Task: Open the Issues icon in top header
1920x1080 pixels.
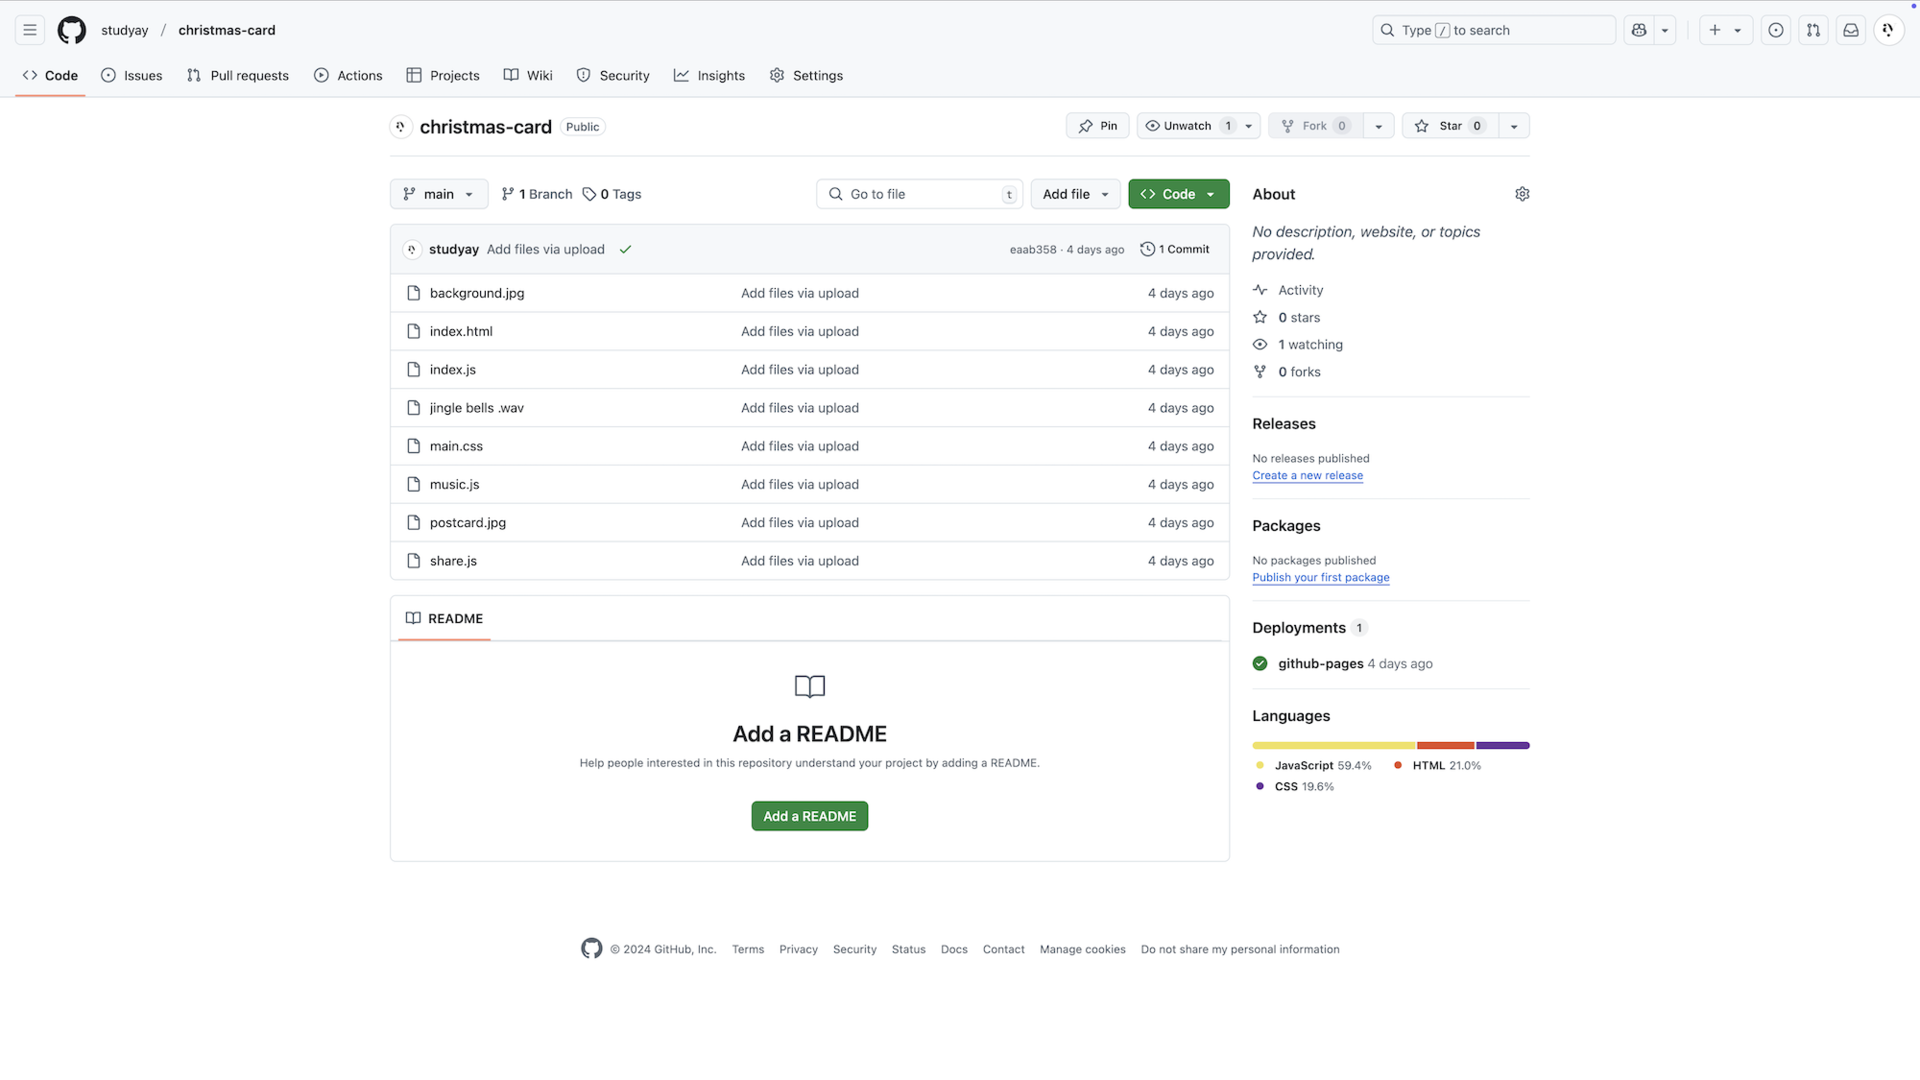Action: click(1776, 30)
